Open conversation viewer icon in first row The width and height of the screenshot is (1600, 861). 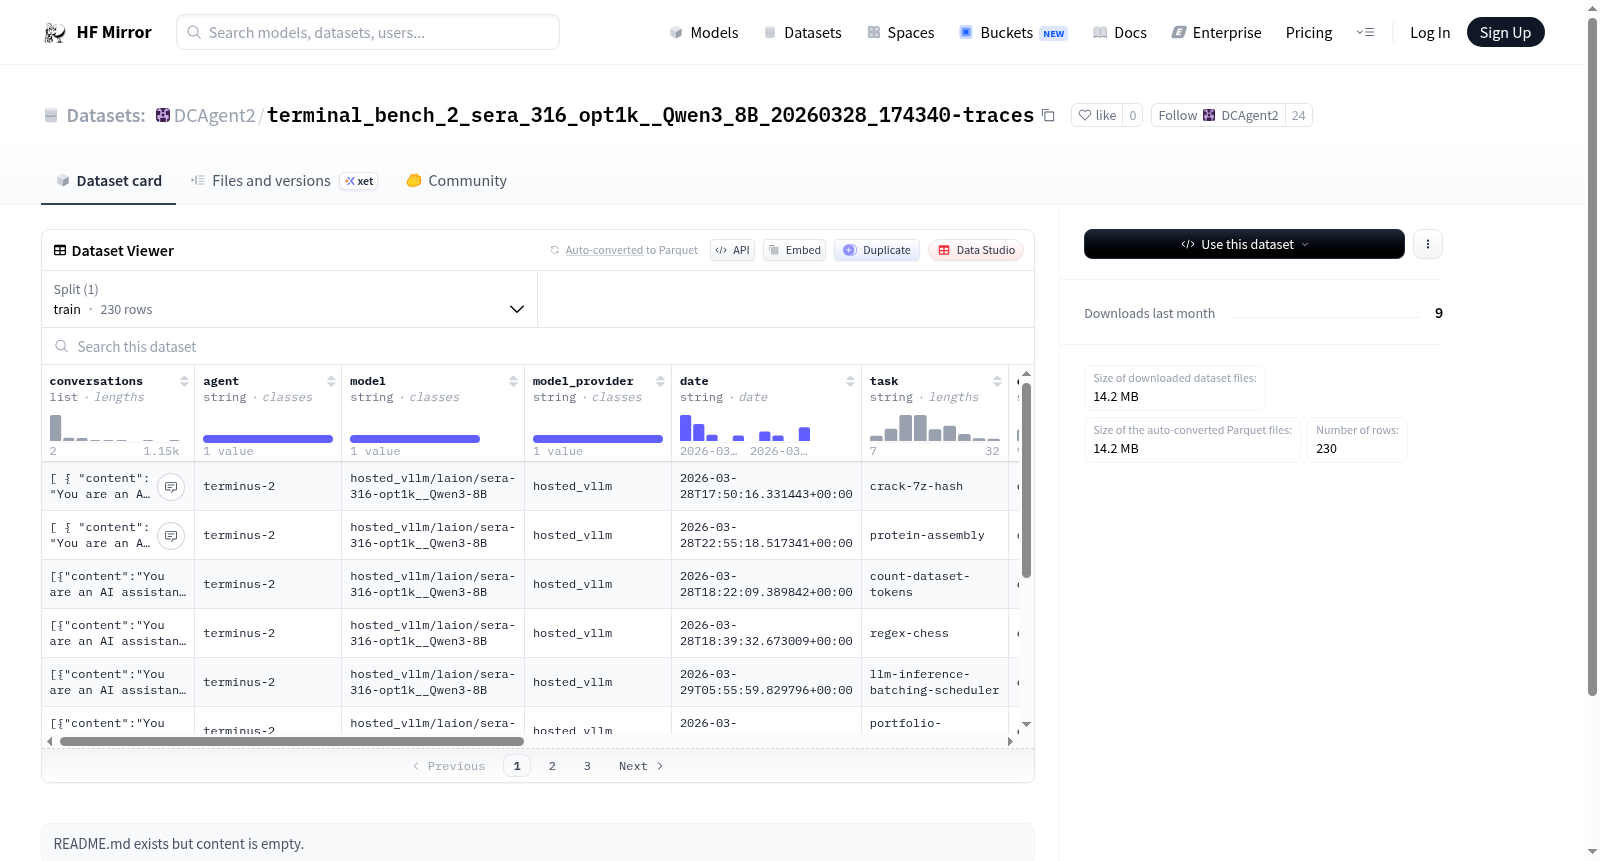(x=171, y=487)
